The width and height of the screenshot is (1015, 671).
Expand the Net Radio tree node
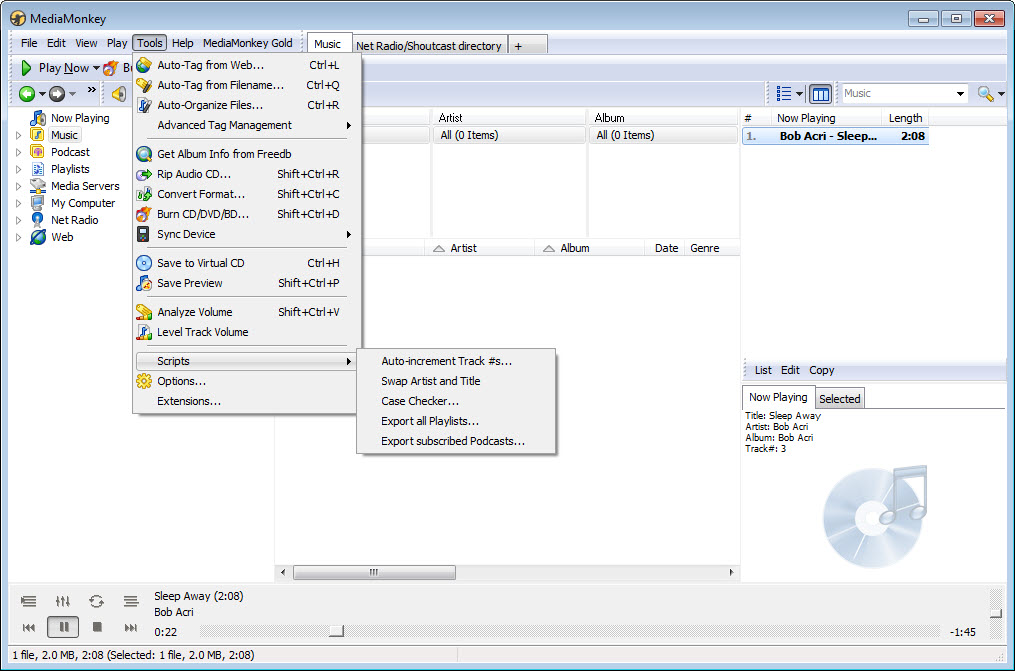19,220
